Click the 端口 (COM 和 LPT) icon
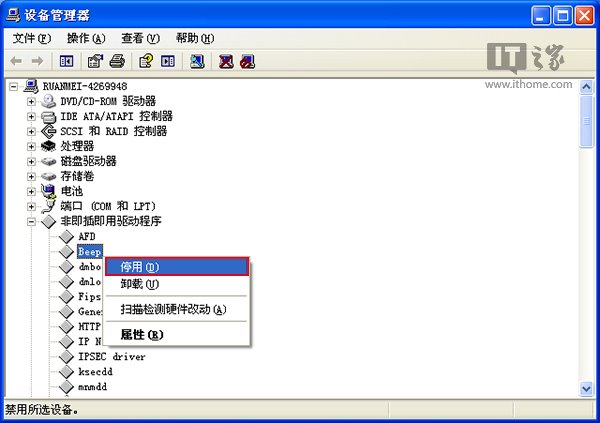This screenshot has height=423, width=600. pos(49,206)
